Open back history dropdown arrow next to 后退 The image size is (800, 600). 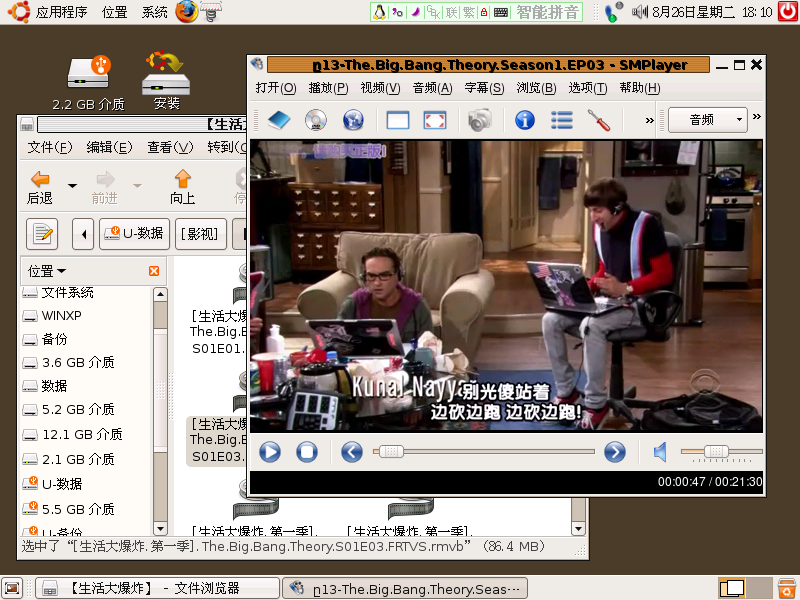click(72, 186)
